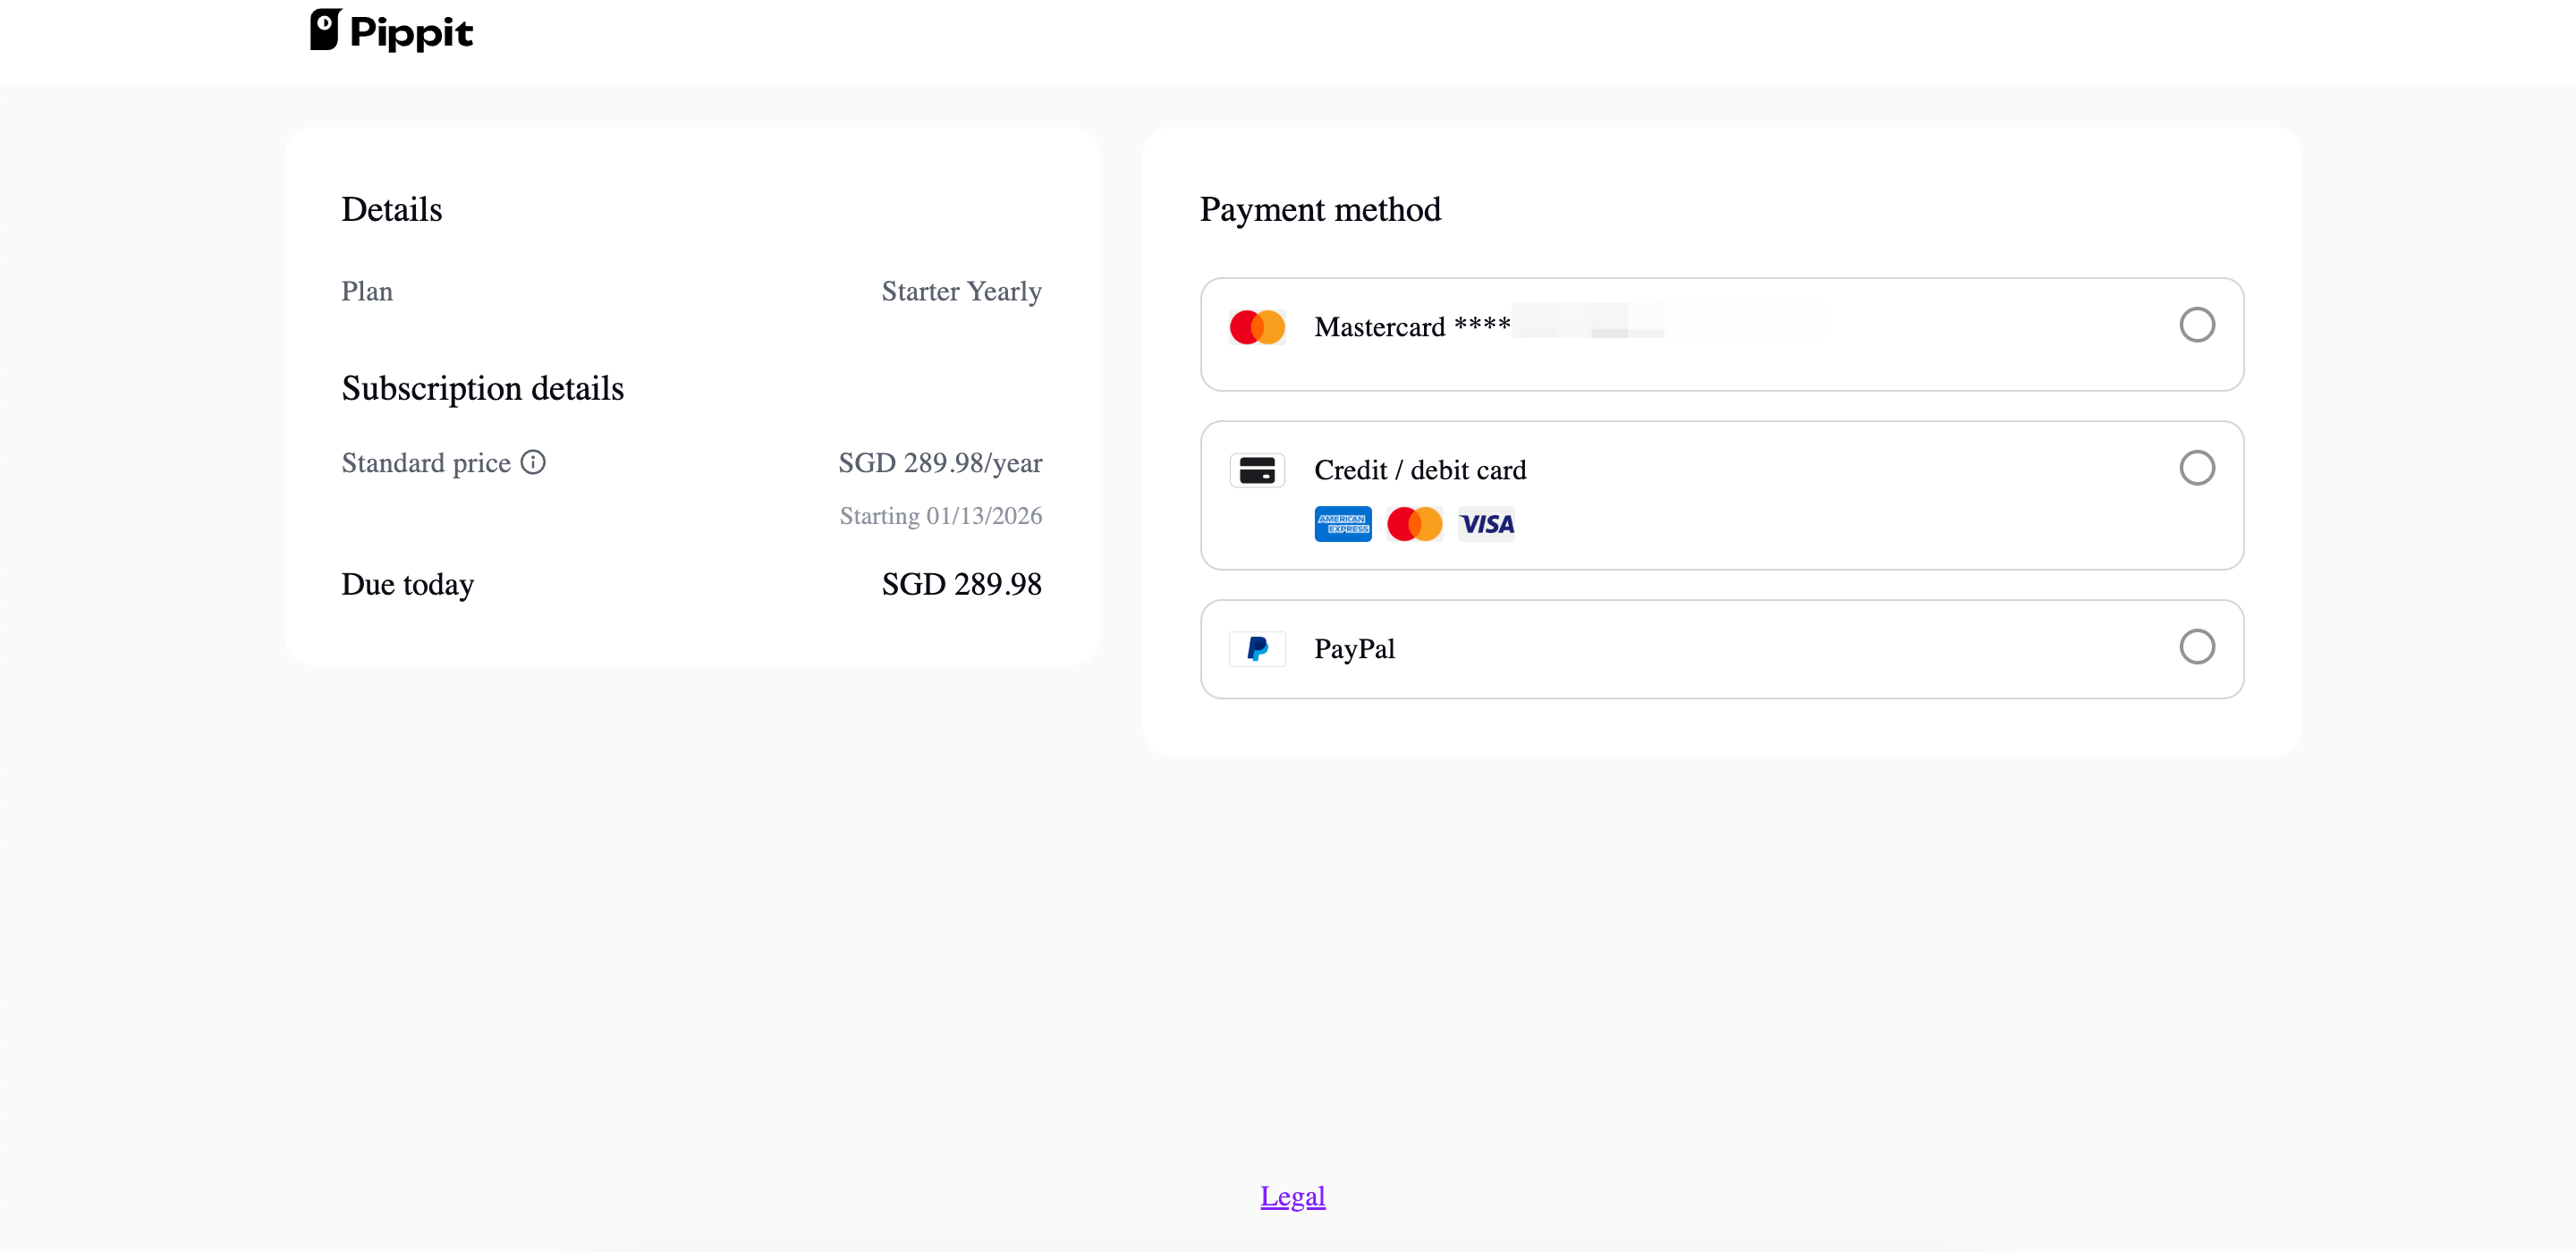Image resolution: width=2576 pixels, height=1252 pixels.
Task: Click the Starter Yearly plan text
Action: tap(961, 291)
